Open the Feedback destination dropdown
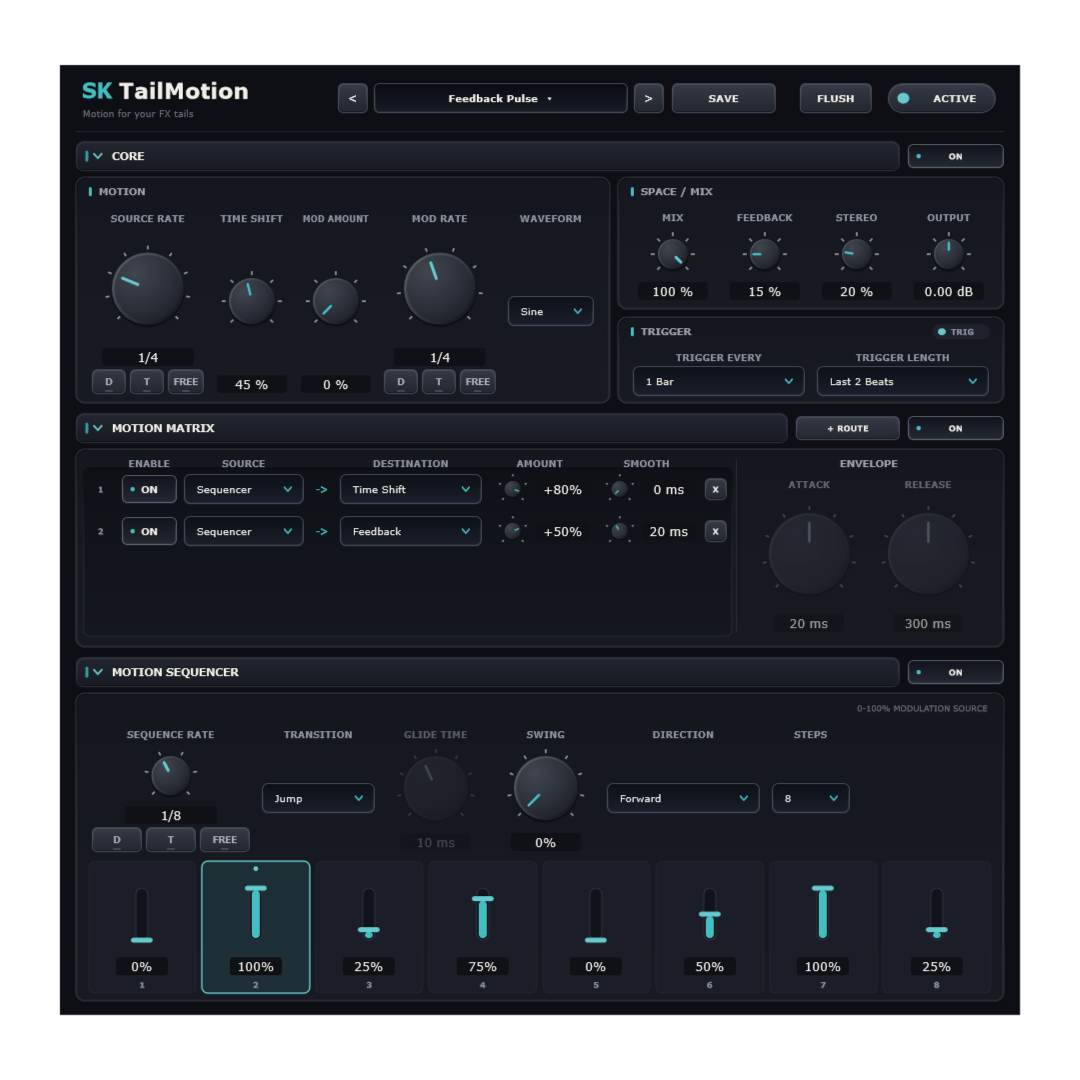 point(411,532)
